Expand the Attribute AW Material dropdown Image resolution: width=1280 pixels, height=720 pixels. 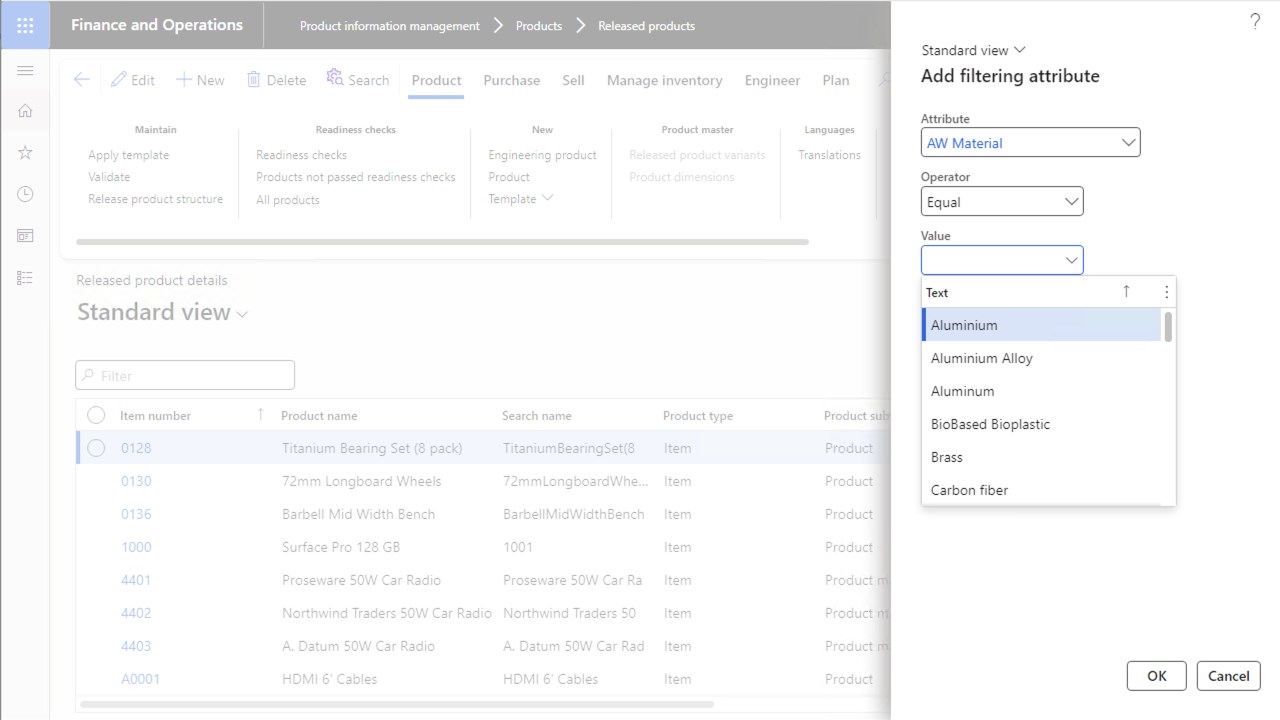point(1128,143)
